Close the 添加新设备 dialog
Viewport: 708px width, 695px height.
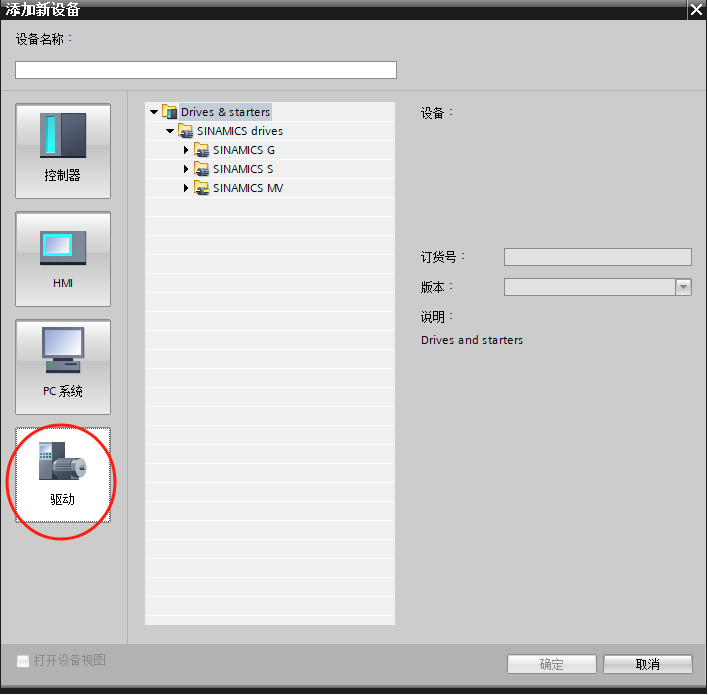click(x=697, y=9)
